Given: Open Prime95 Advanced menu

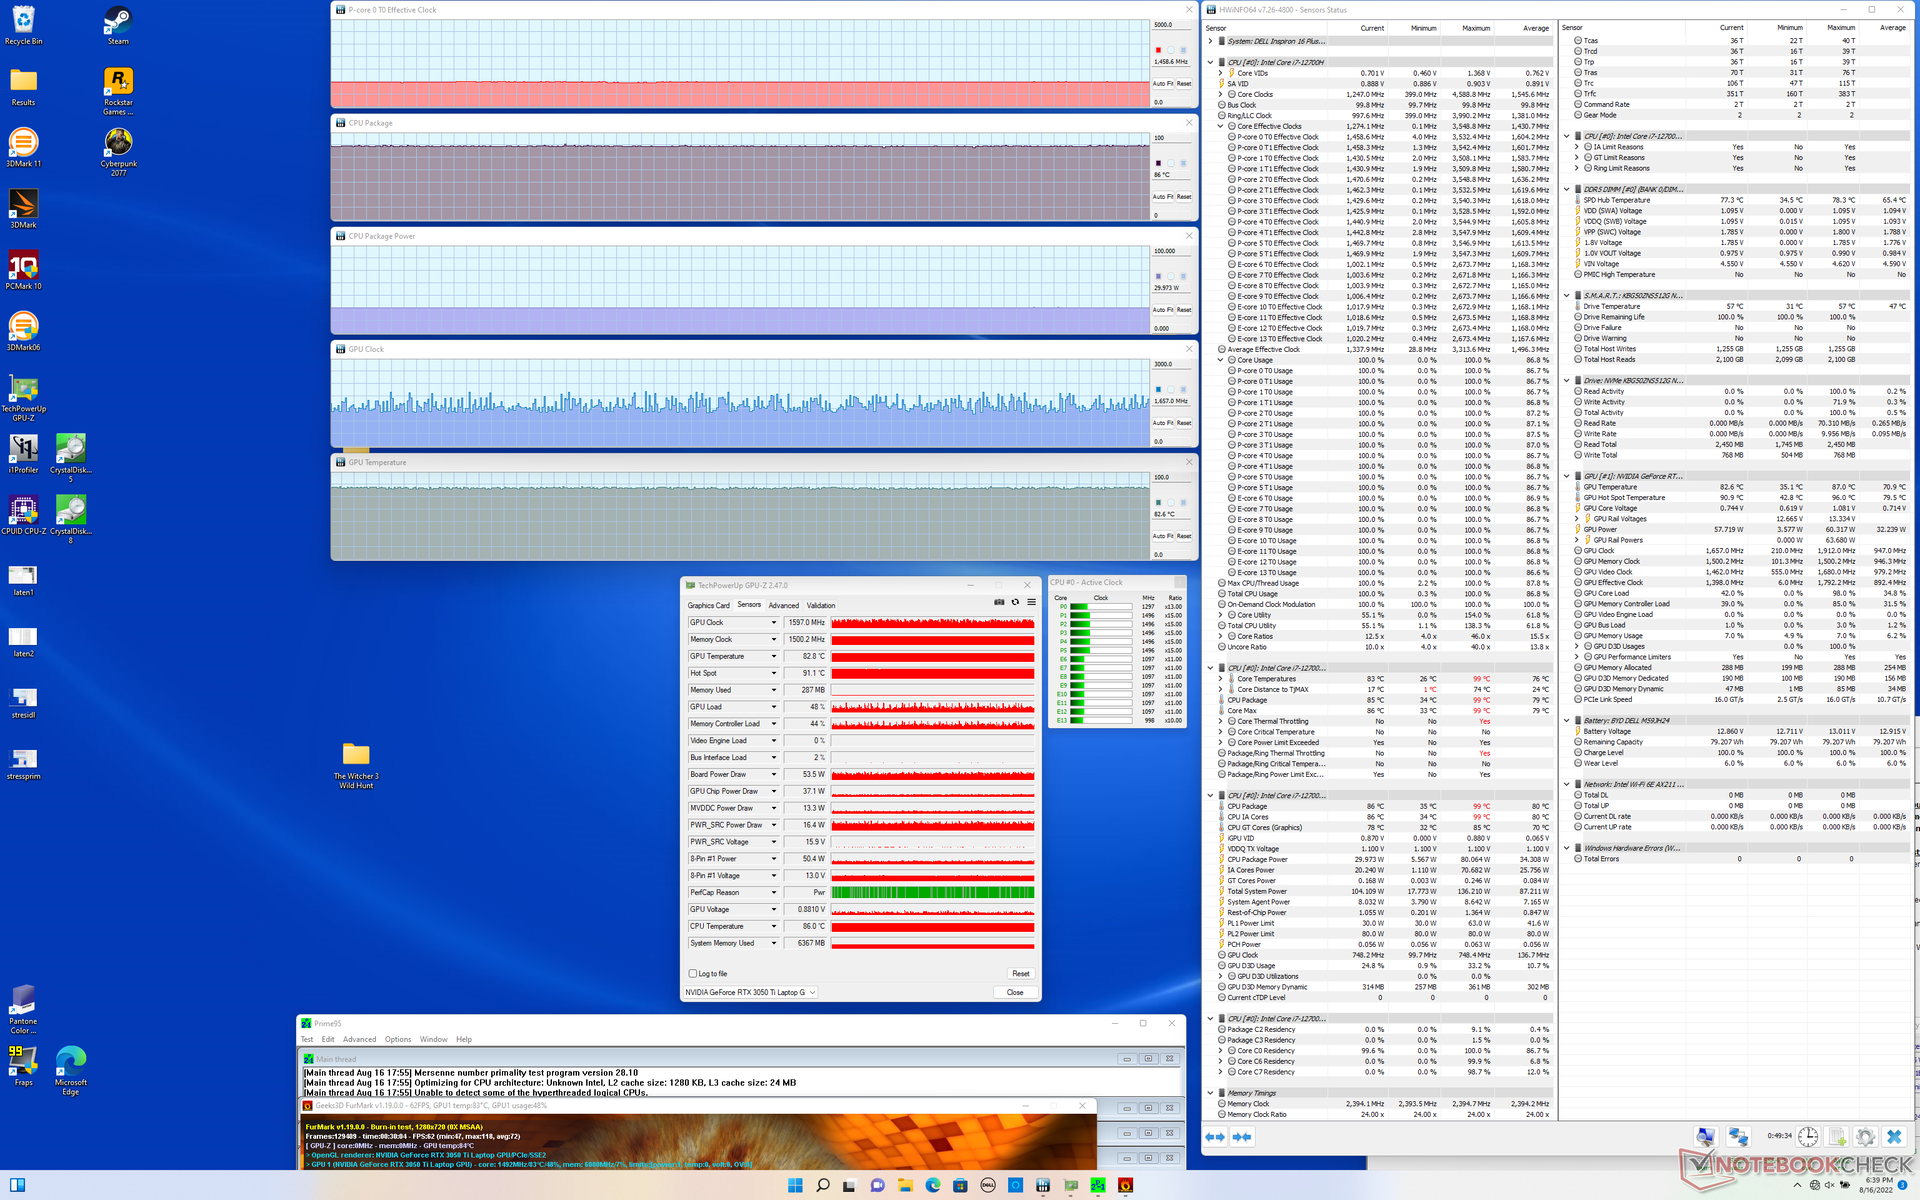Looking at the screenshot, I should point(359,1039).
